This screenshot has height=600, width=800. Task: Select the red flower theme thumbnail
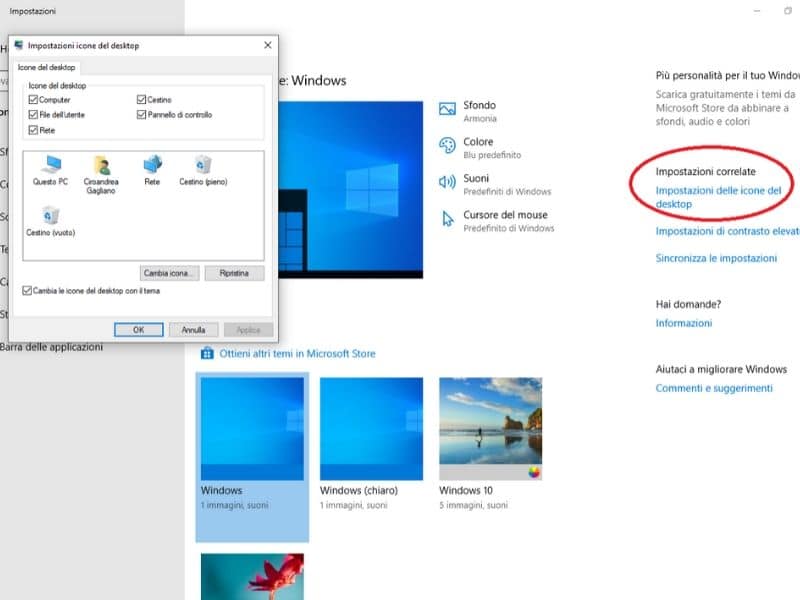point(252,577)
